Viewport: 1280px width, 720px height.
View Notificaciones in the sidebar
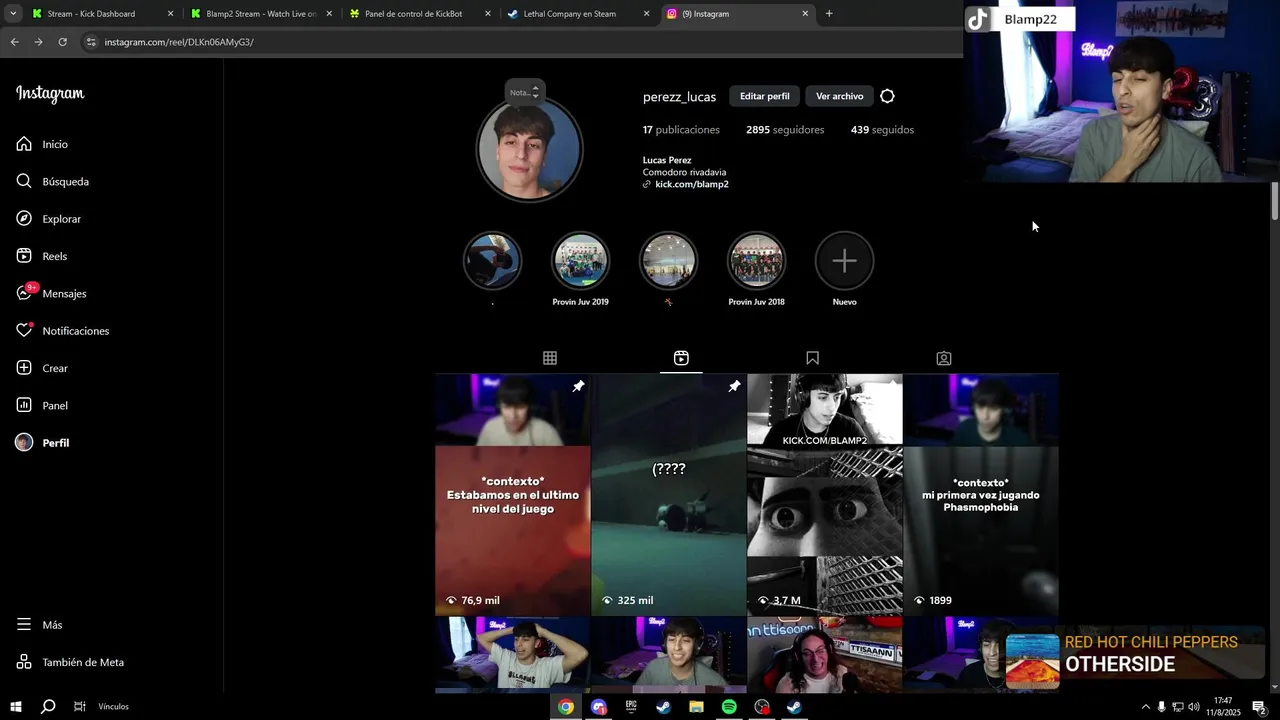coord(63,331)
